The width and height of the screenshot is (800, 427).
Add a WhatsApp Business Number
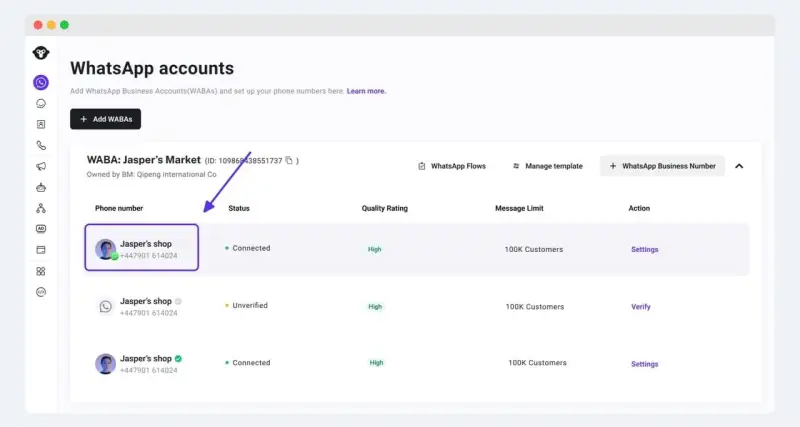point(661,166)
